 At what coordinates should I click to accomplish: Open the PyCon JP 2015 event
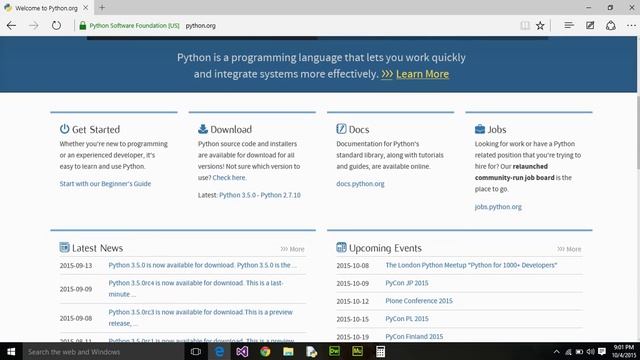point(407,283)
